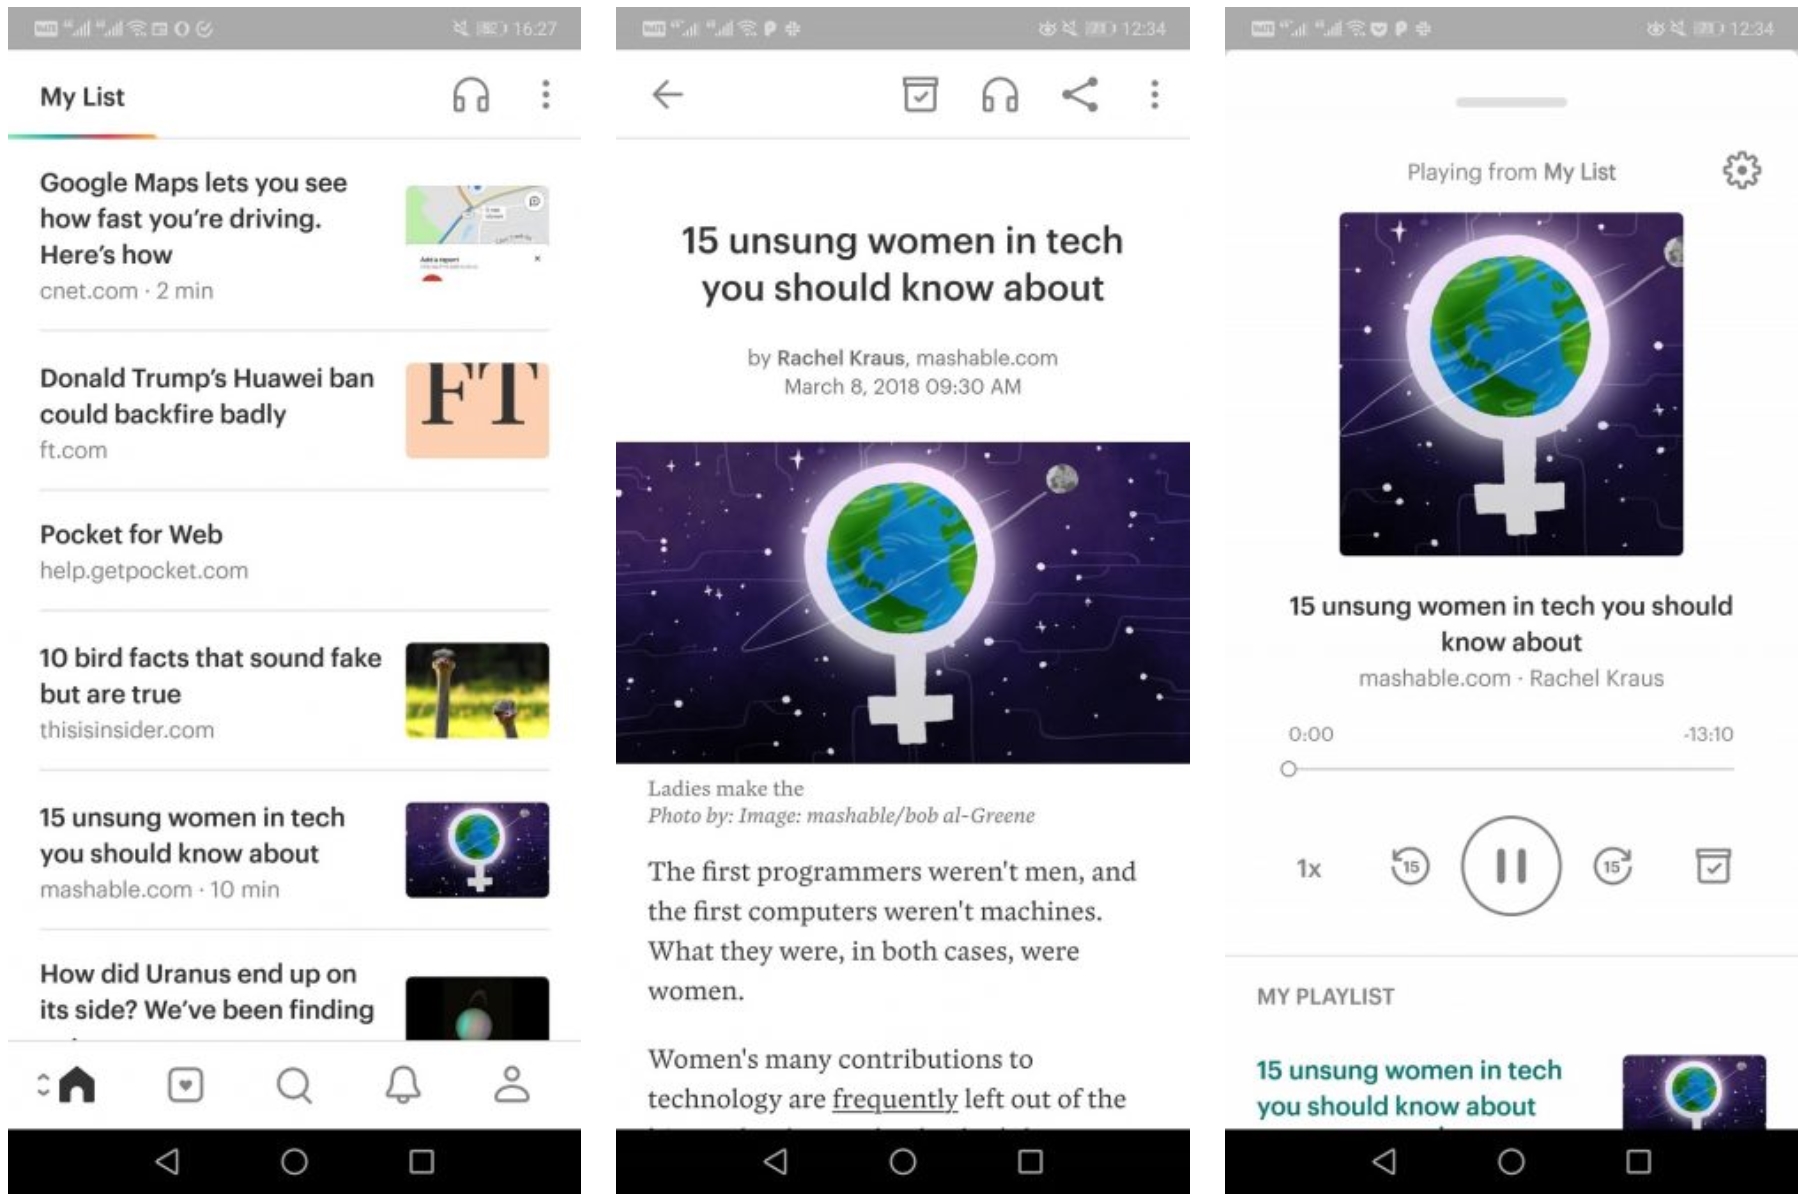
Task: Share the article using share icon
Action: (x=1080, y=94)
